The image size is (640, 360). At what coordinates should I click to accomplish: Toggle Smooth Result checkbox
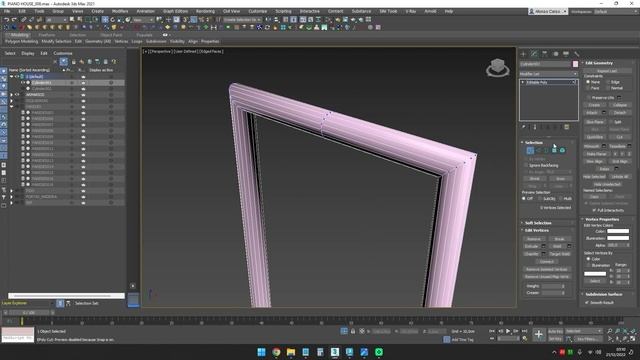click(x=587, y=302)
